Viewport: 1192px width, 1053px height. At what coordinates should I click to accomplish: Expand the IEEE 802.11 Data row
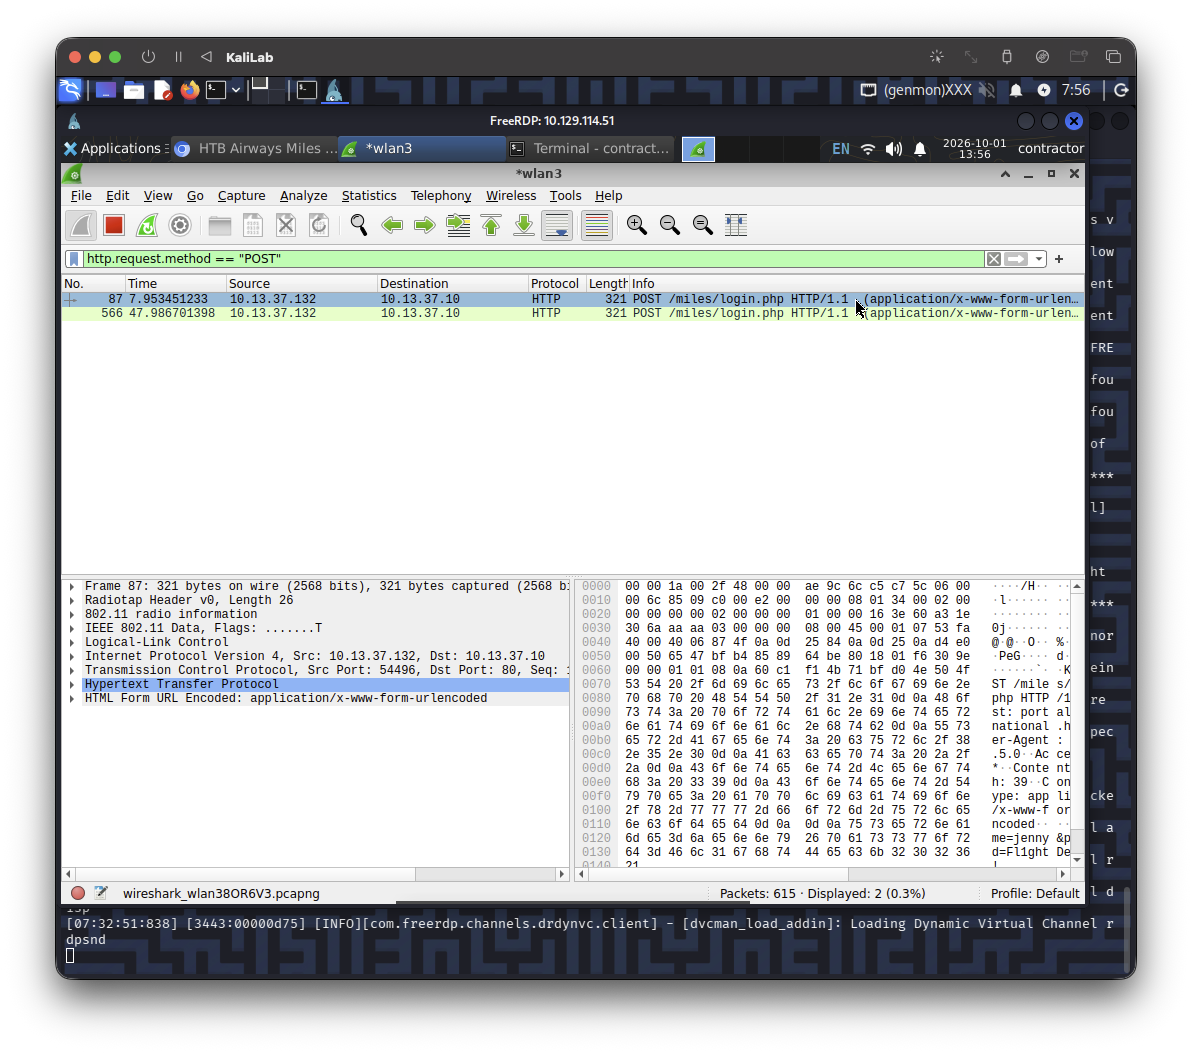71,629
